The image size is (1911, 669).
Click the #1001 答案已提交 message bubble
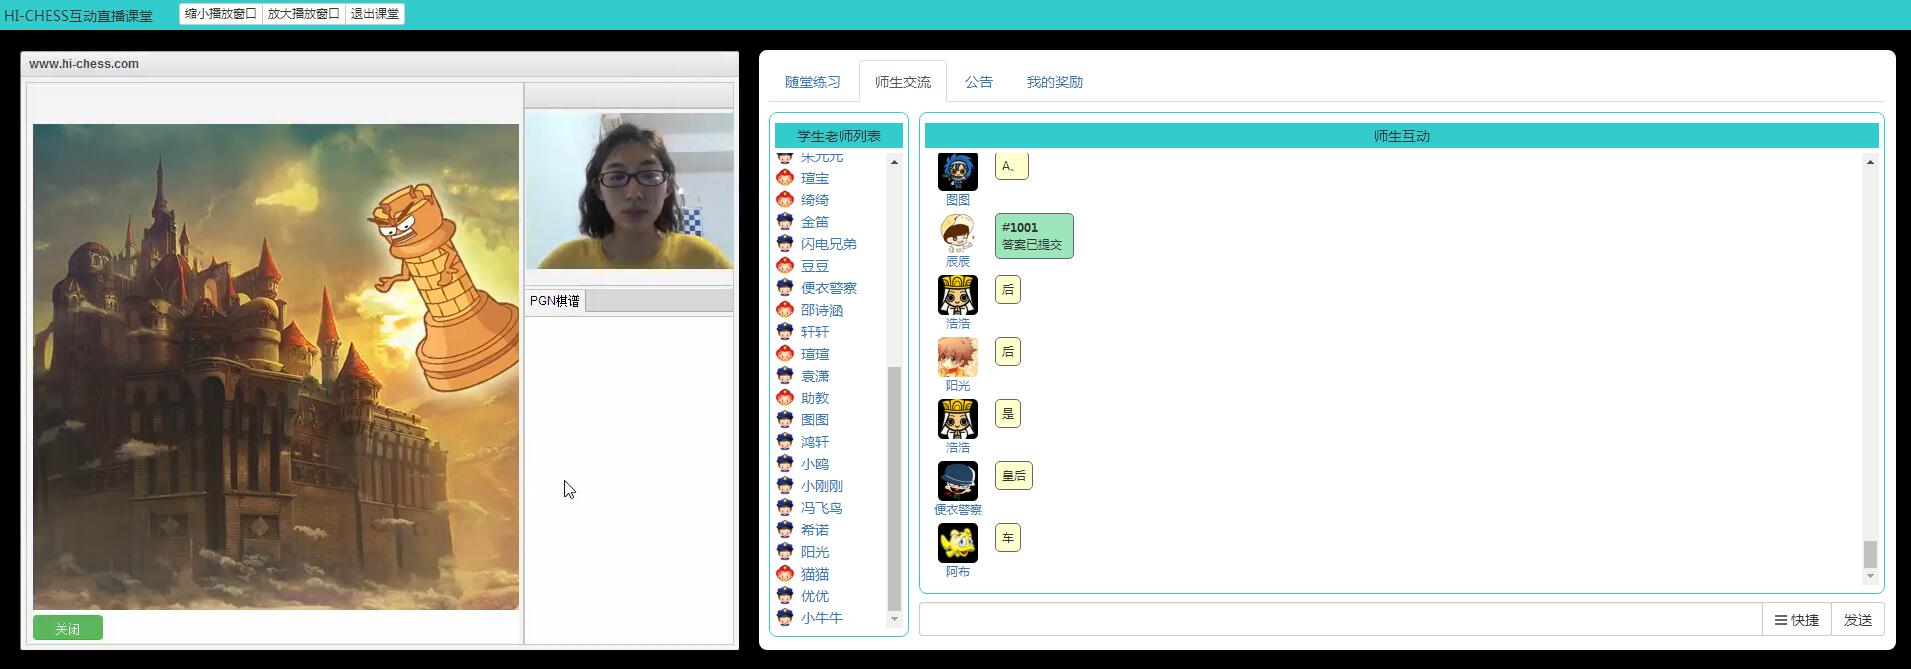point(1034,236)
